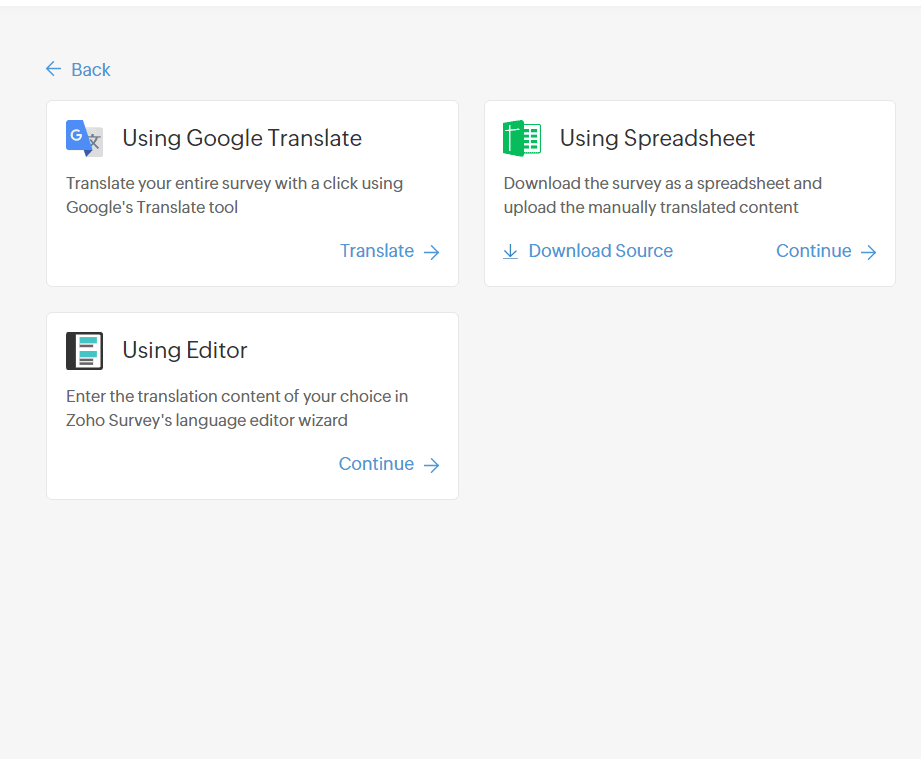Click Continue in the Using Editor card

click(x=376, y=464)
